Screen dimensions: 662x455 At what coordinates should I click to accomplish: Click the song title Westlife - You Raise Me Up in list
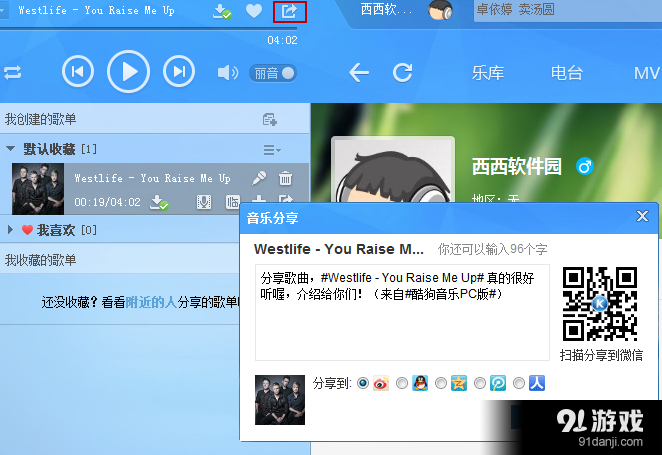[152, 178]
